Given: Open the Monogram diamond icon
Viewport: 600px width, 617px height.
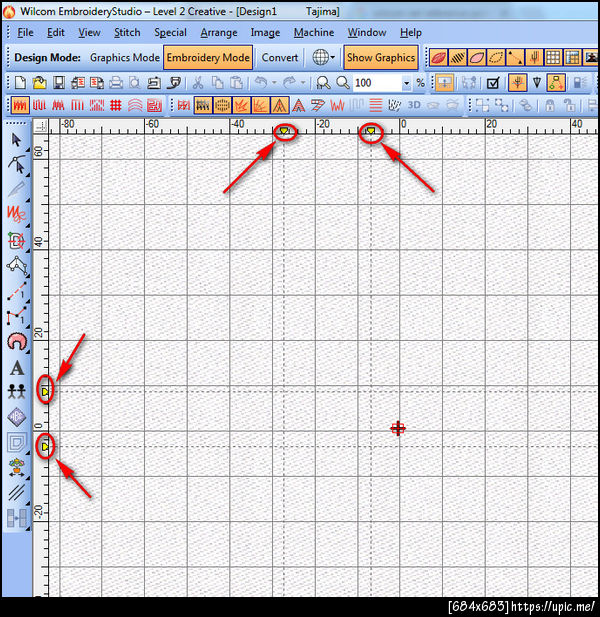Looking at the screenshot, I should coord(17,417).
